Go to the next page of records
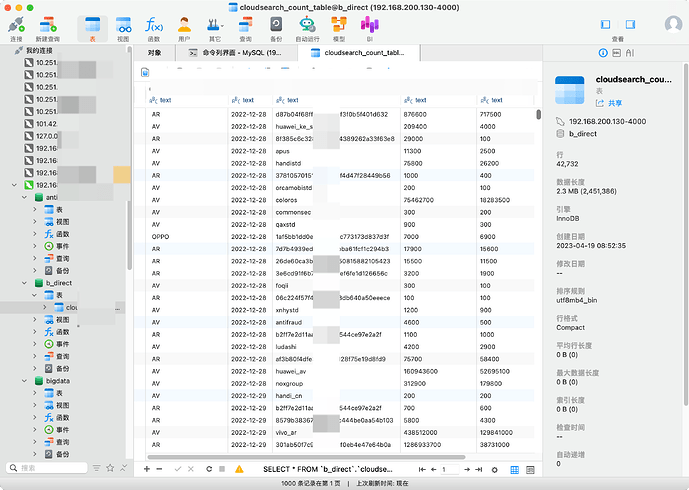Screen dimensions: 689x490 pyautogui.click(x=467, y=470)
